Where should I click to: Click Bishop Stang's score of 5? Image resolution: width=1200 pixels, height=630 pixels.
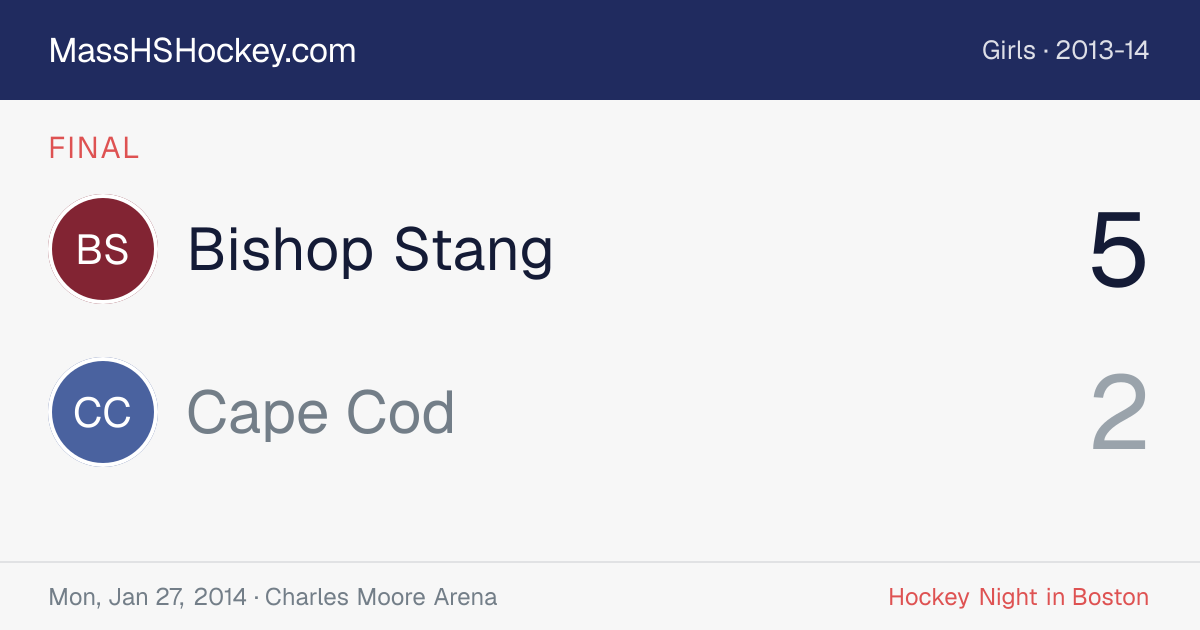click(x=1118, y=250)
